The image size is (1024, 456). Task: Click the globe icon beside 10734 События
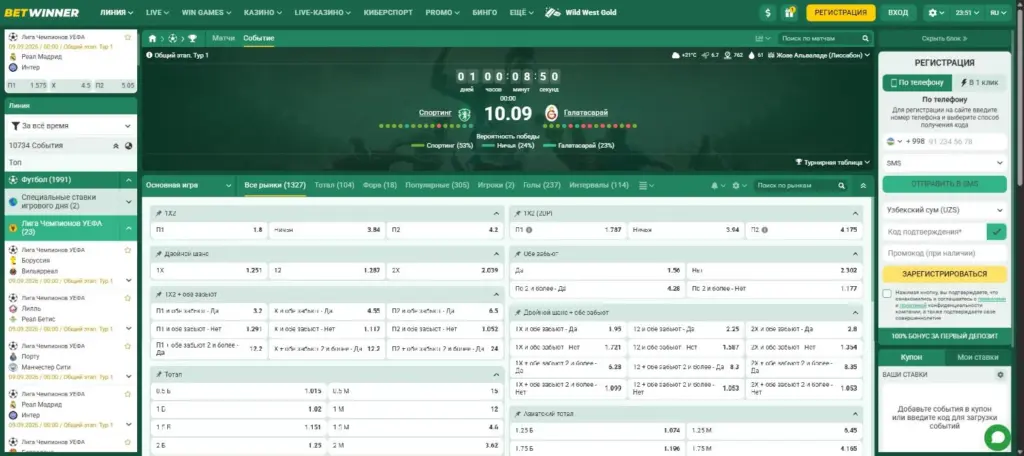pyautogui.click(x=128, y=146)
